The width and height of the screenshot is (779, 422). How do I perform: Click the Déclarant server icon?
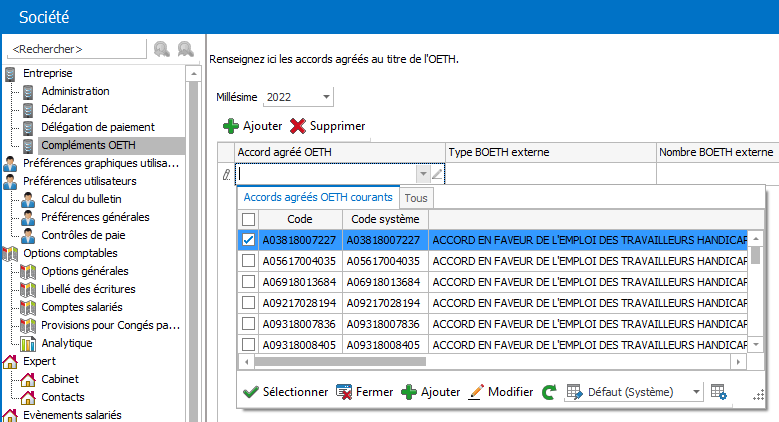[28, 109]
